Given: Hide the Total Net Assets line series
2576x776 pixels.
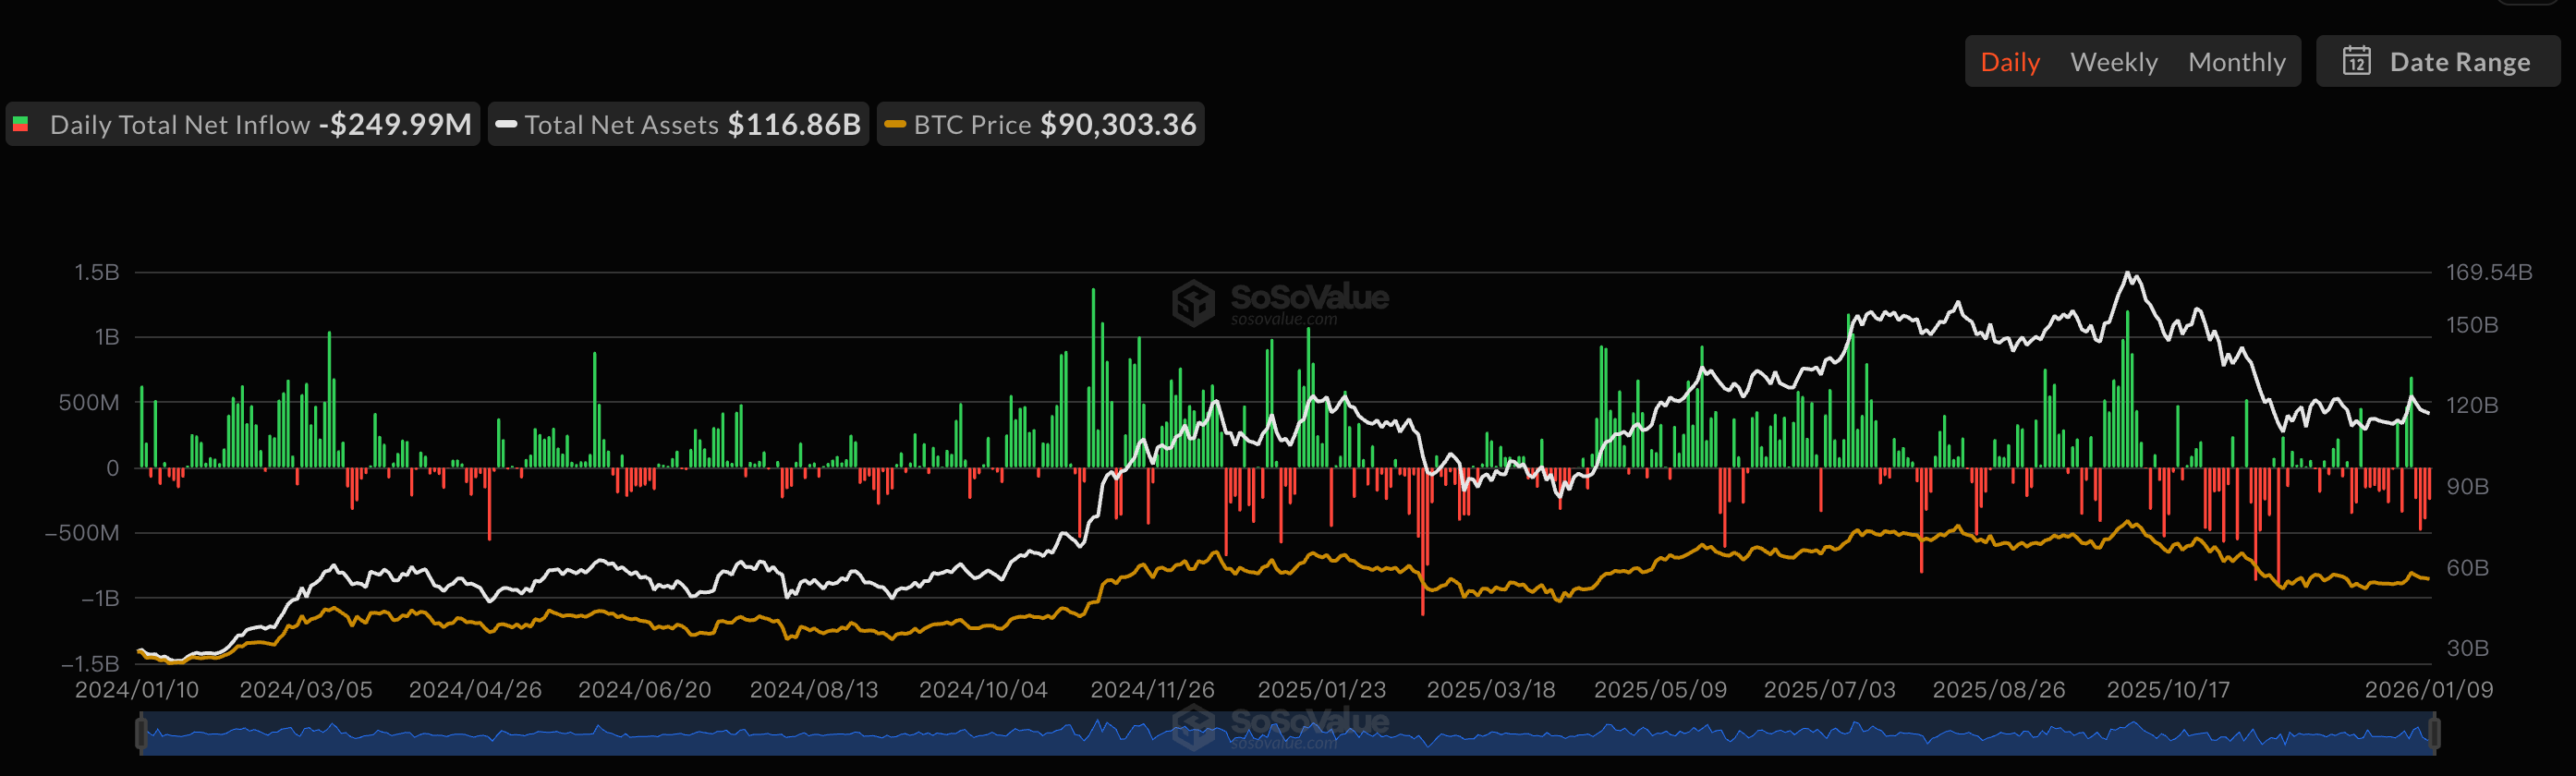Looking at the screenshot, I should click(x=621, y=125).
